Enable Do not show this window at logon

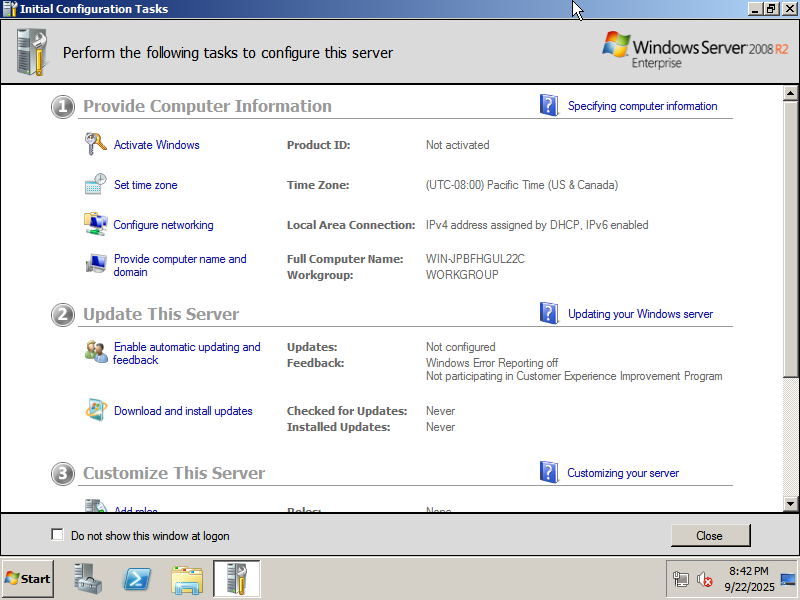click(x=57, y=535)
